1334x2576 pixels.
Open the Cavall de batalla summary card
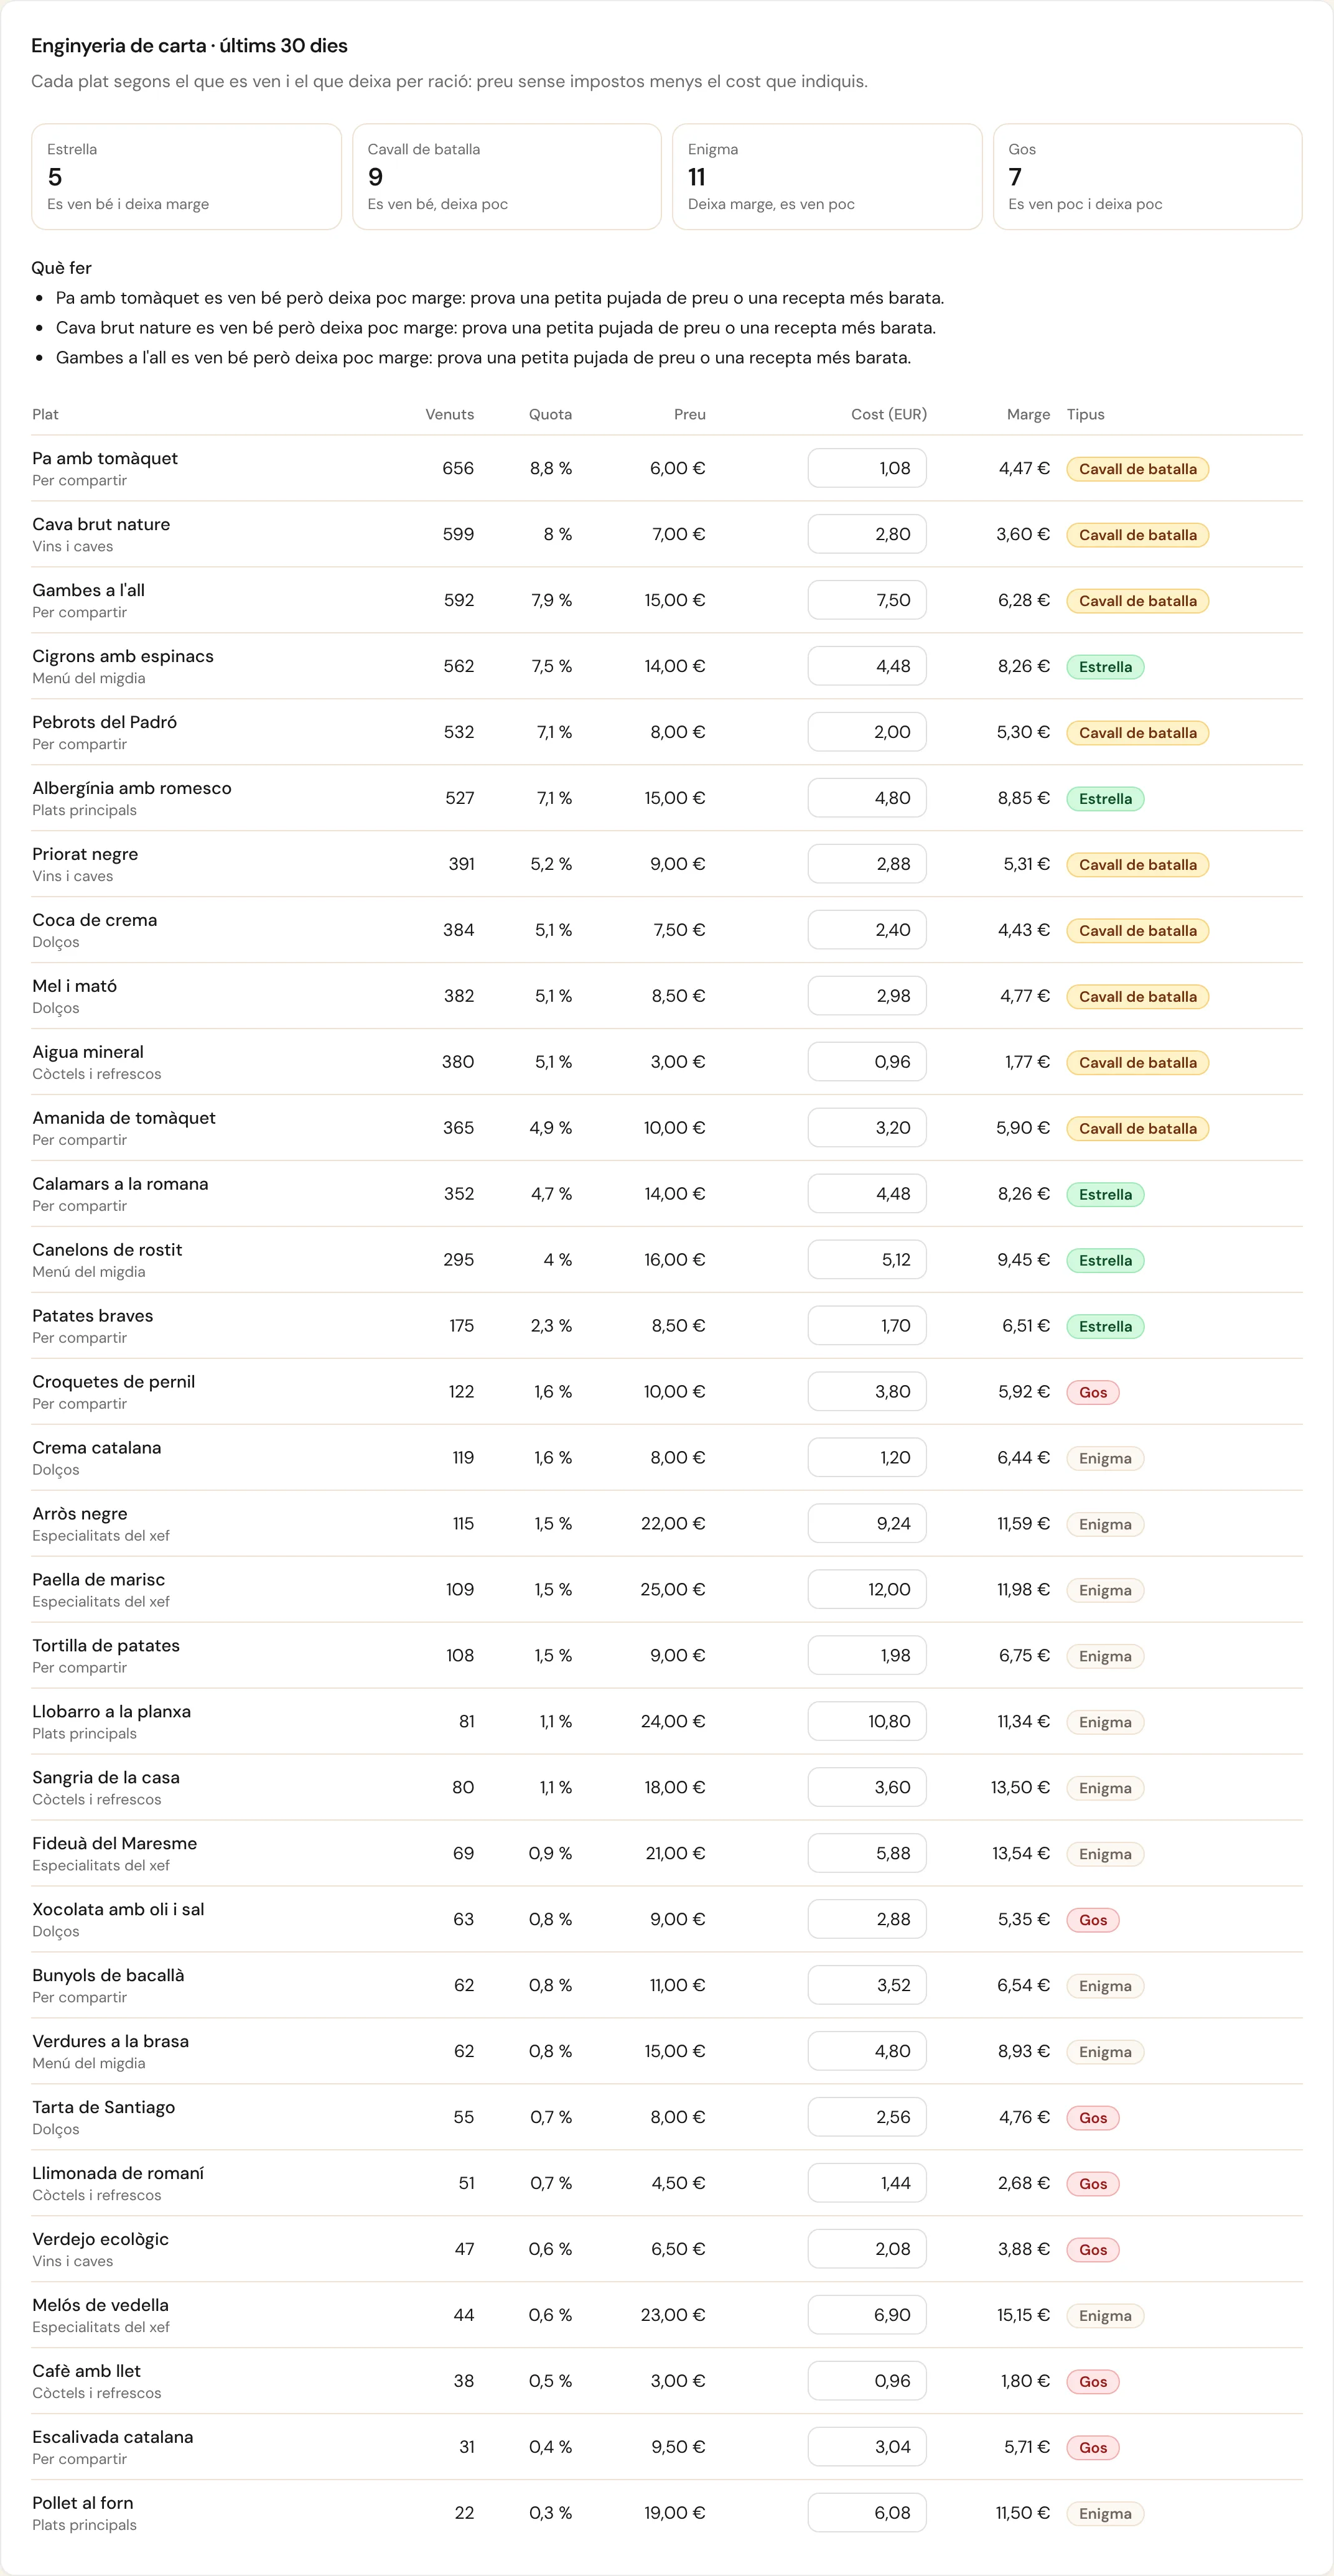(x=507, y=177)
